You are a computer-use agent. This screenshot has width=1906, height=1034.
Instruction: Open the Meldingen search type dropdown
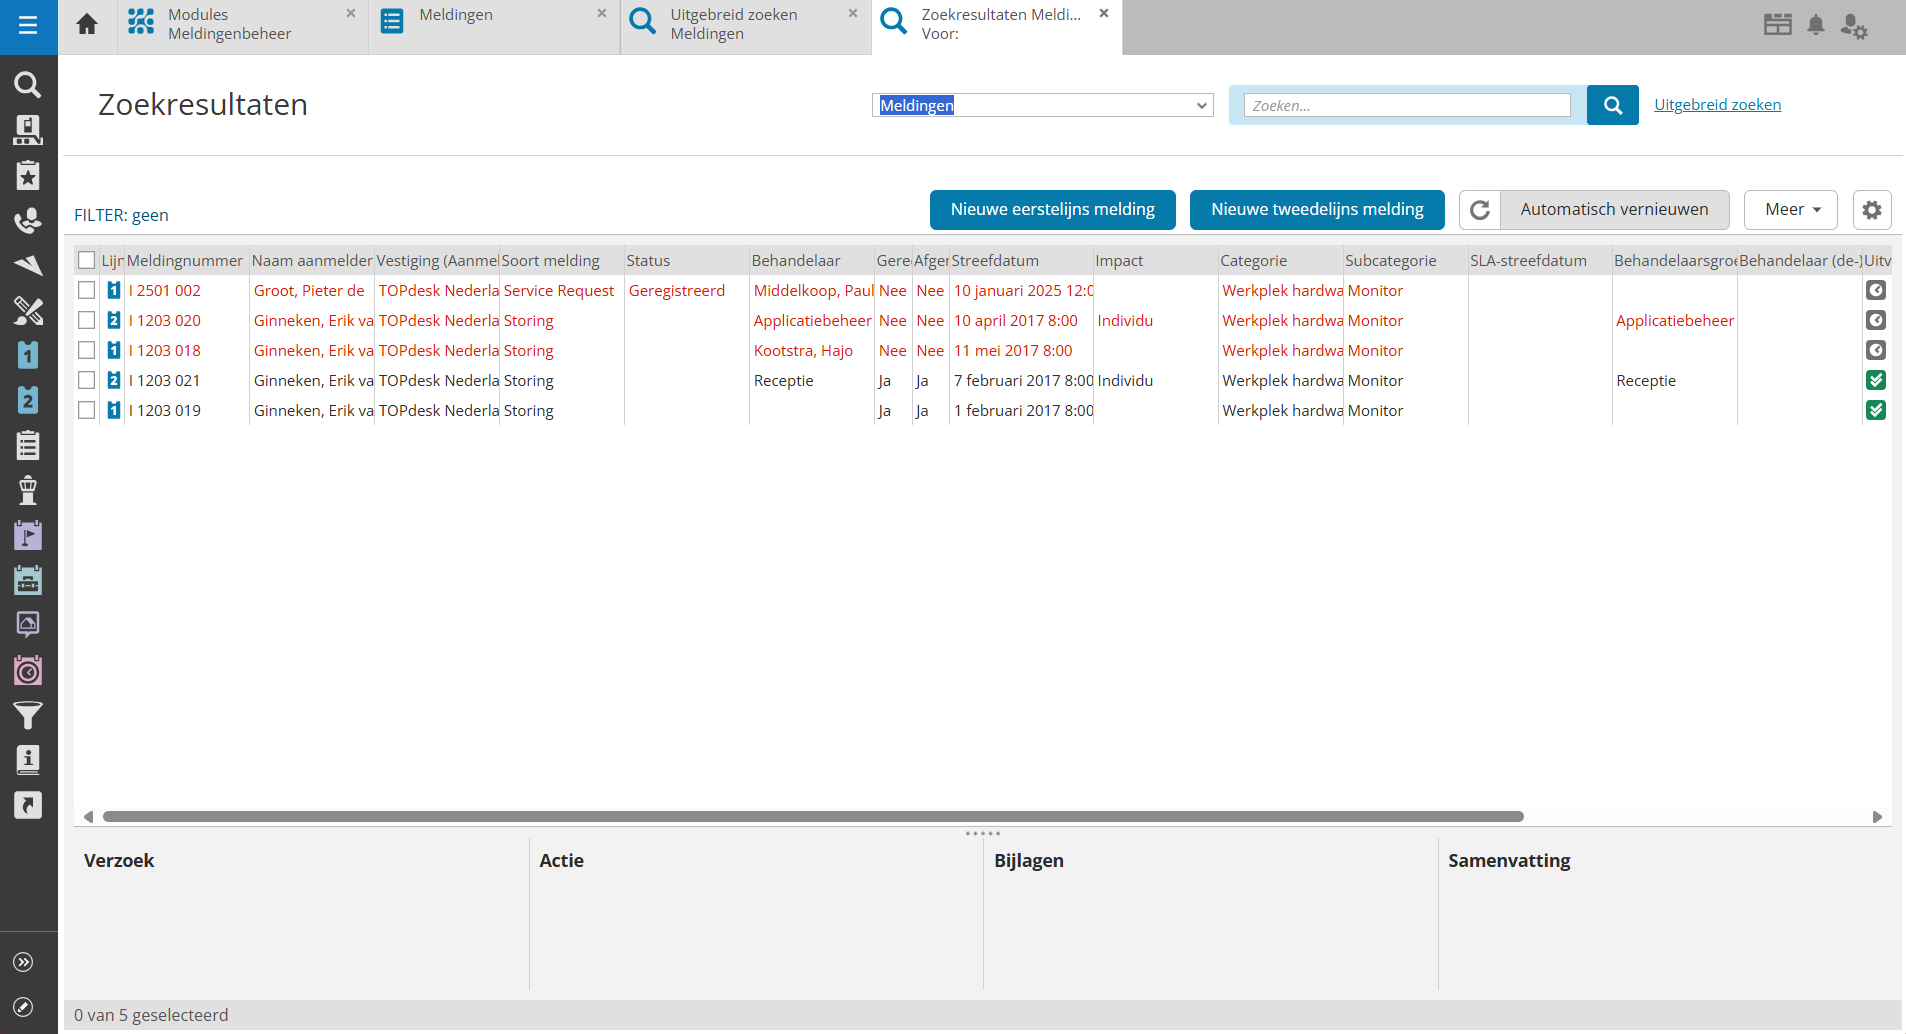(x=1042, y=105)
